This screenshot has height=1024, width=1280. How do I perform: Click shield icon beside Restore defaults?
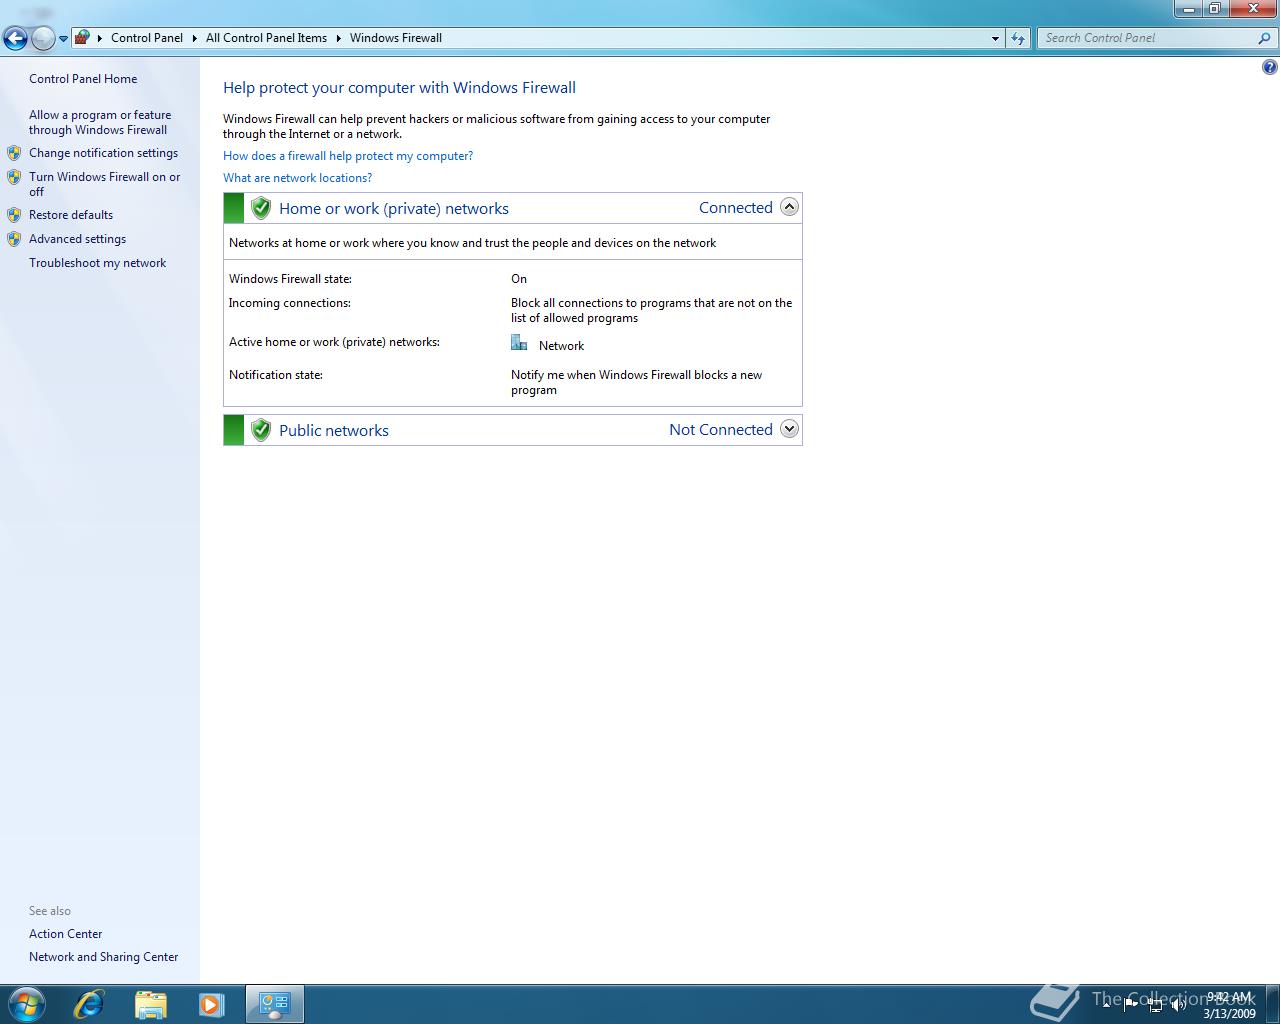click(x=14, y=215)
